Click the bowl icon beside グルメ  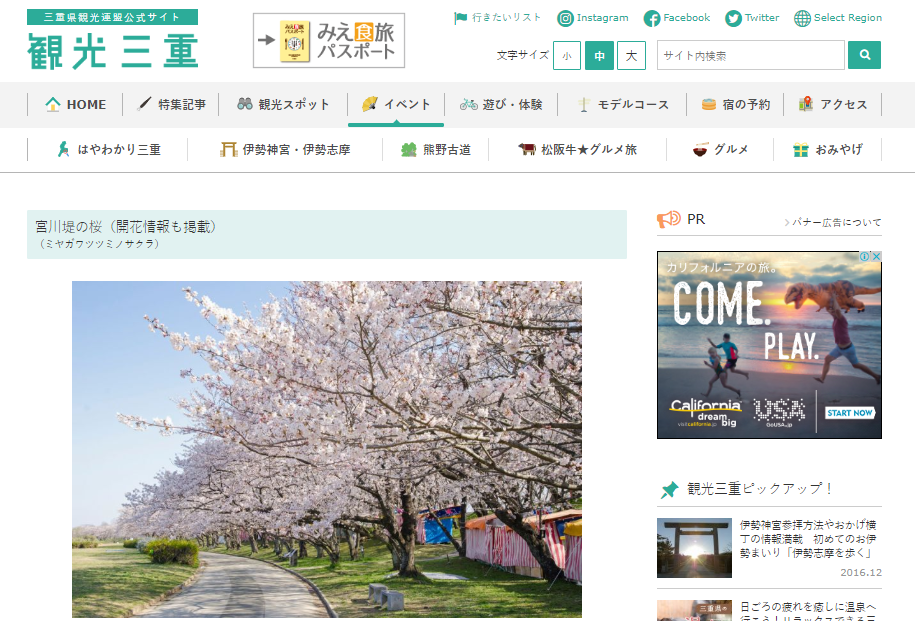click(700, 149)
